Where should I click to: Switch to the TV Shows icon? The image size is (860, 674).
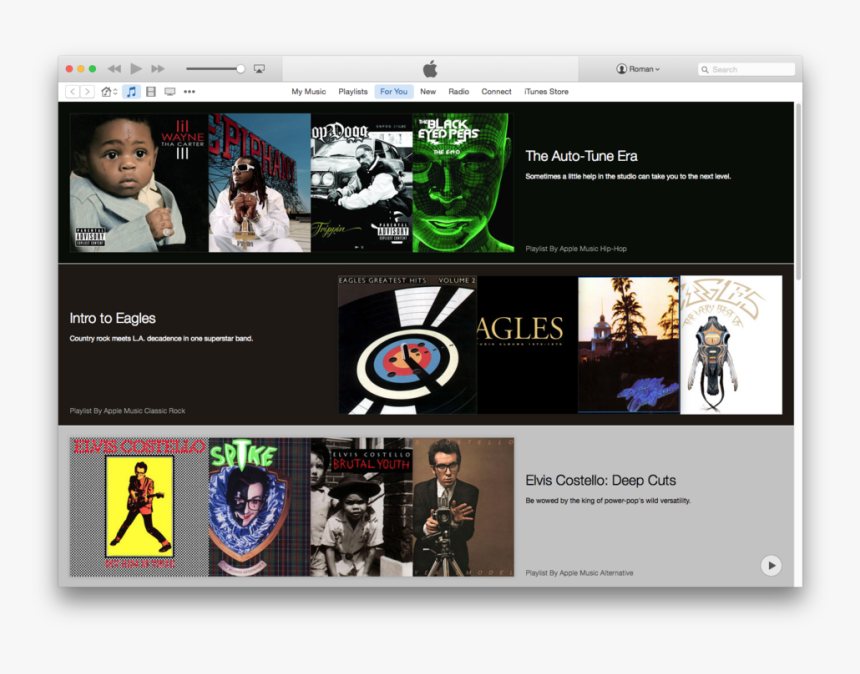click(170, 92)
